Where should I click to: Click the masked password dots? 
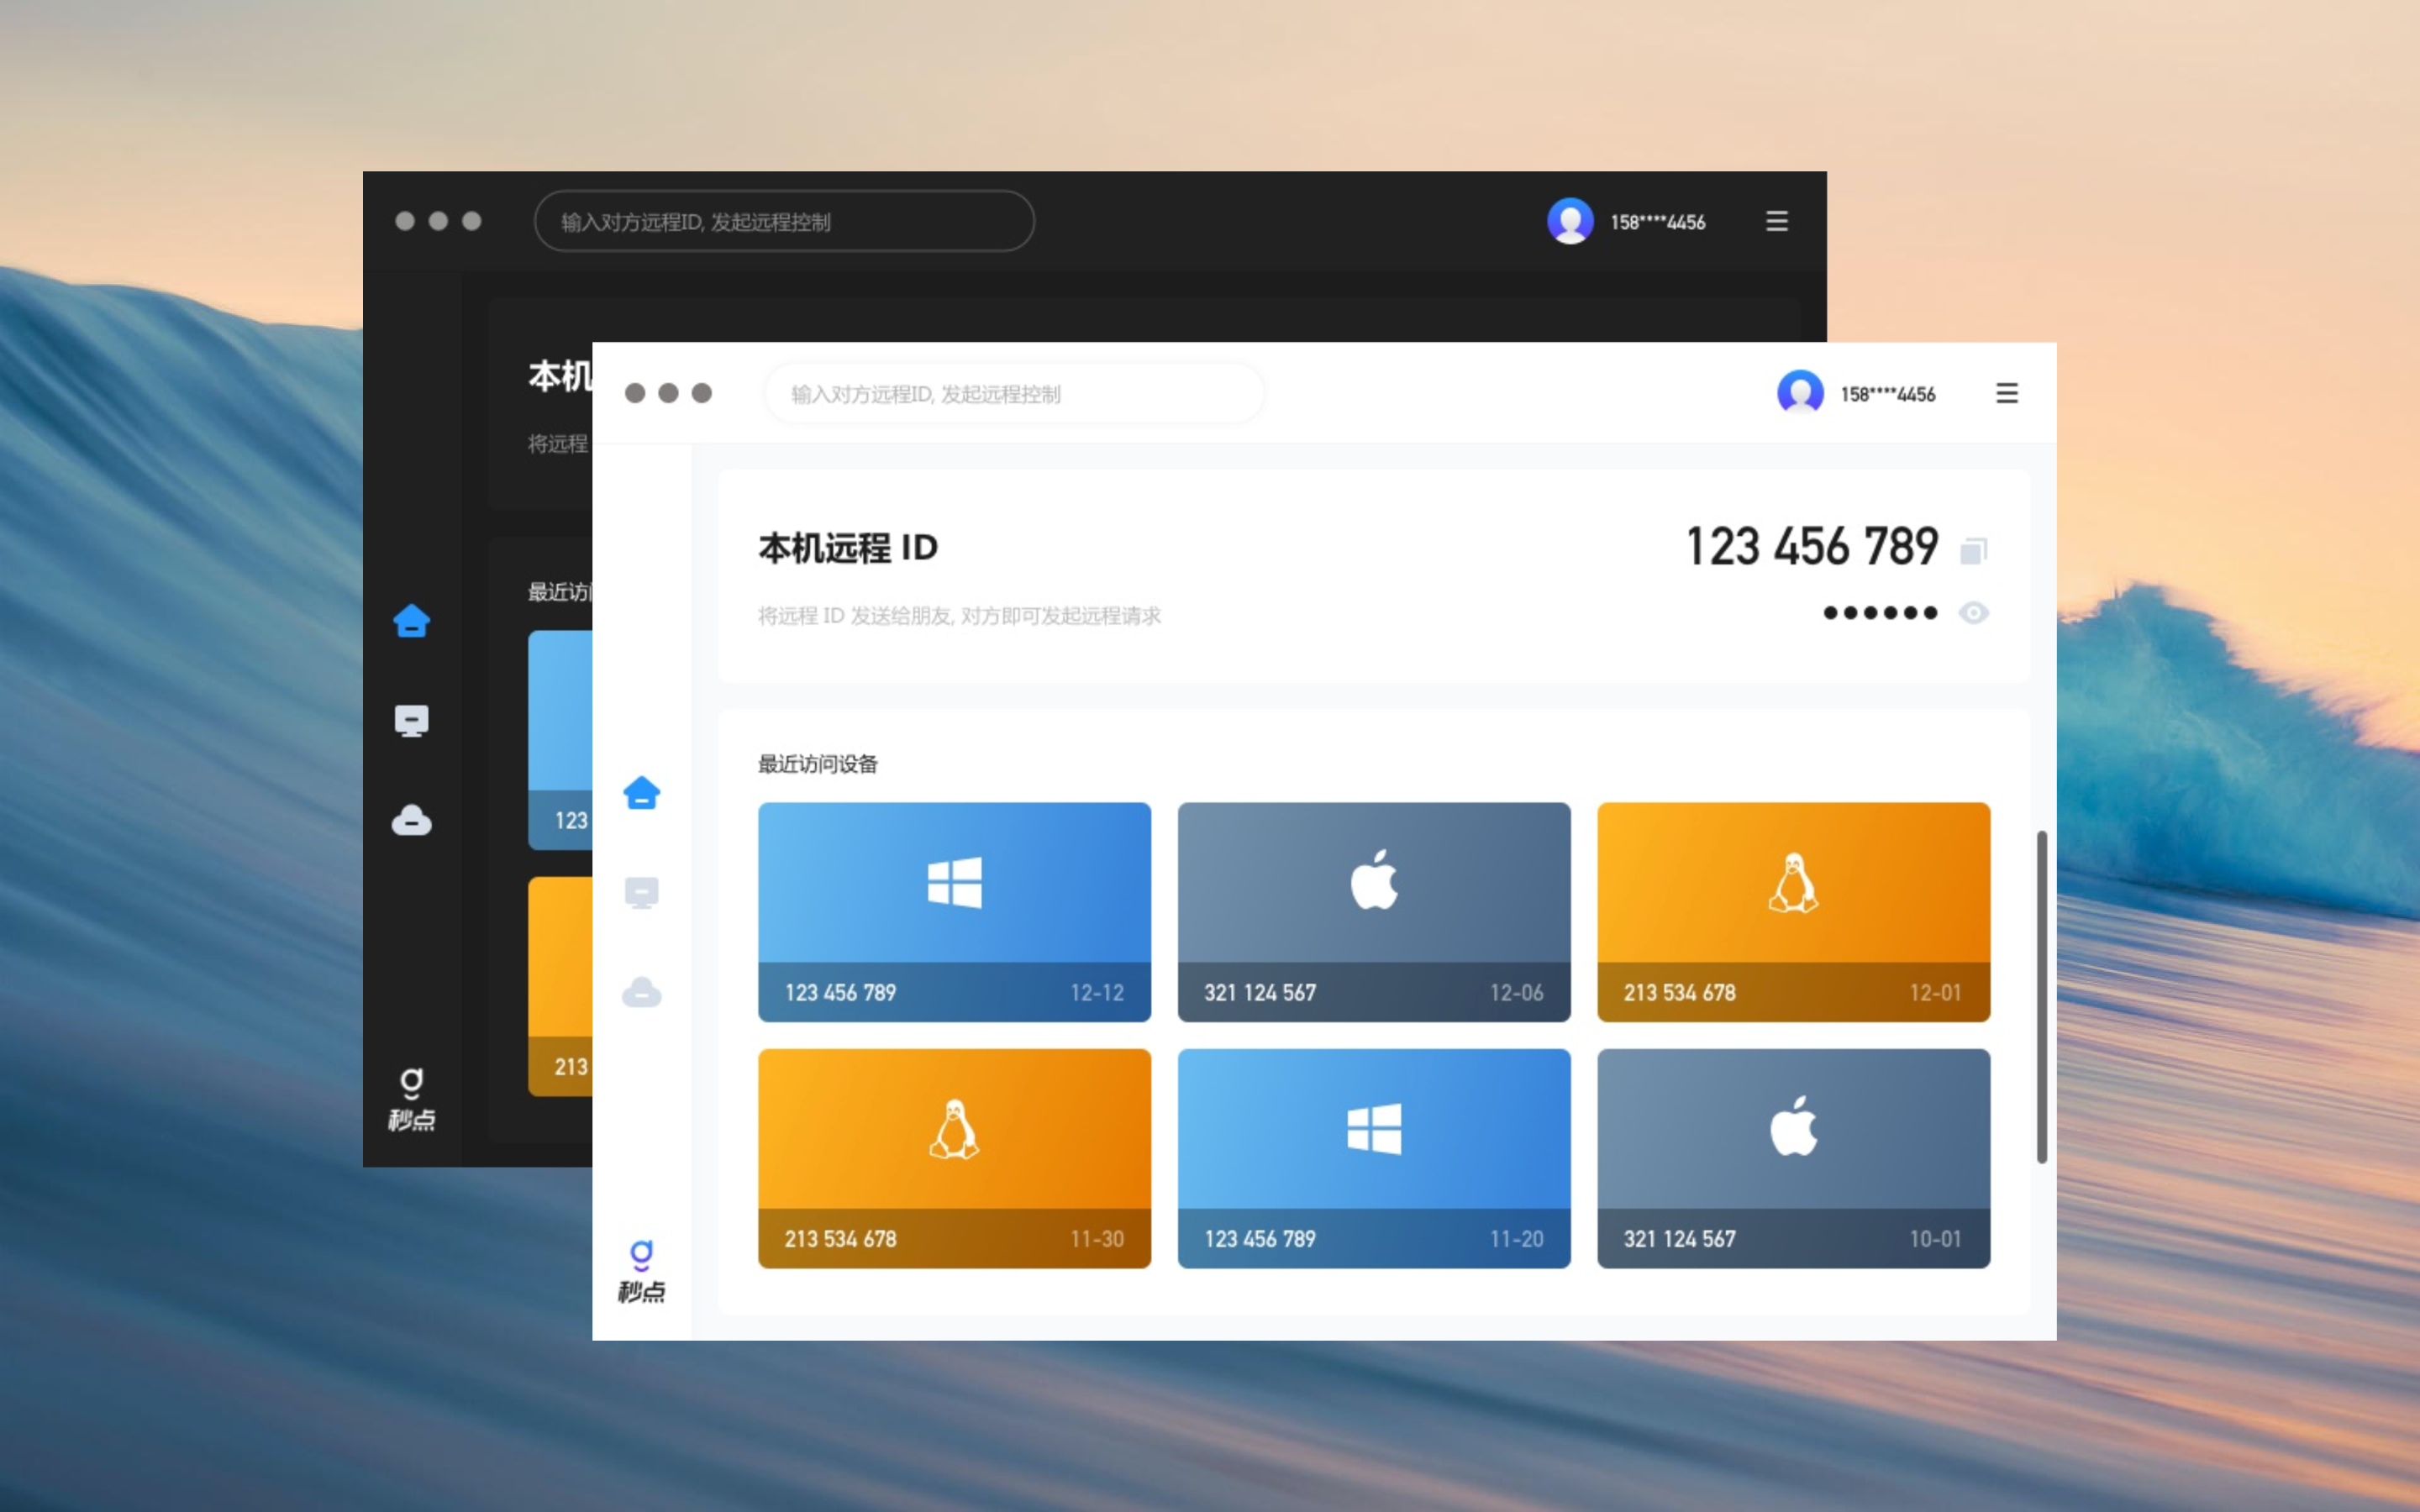pyautogui.click(x=1880, y=613)
